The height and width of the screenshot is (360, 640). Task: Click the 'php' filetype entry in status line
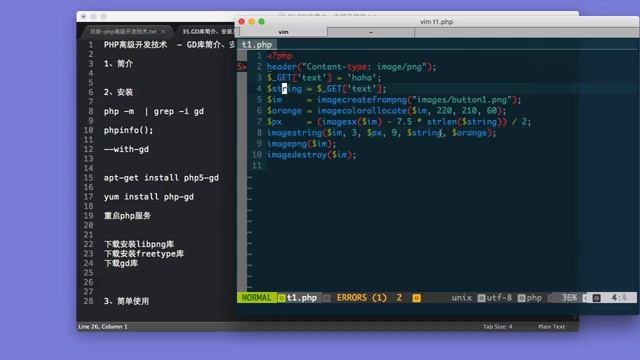click(534, 298)
